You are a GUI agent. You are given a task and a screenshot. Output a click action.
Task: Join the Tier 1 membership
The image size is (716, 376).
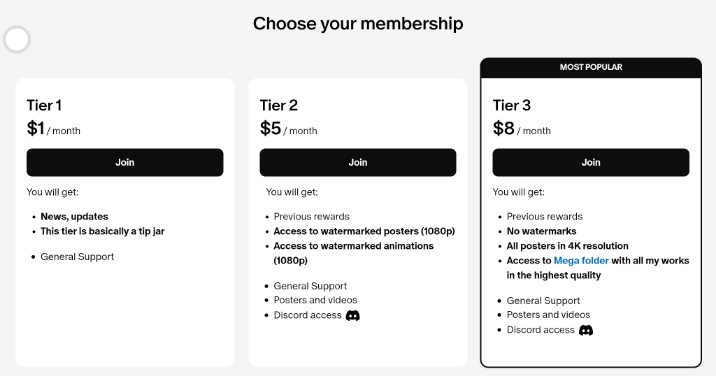tap(125, 162)
